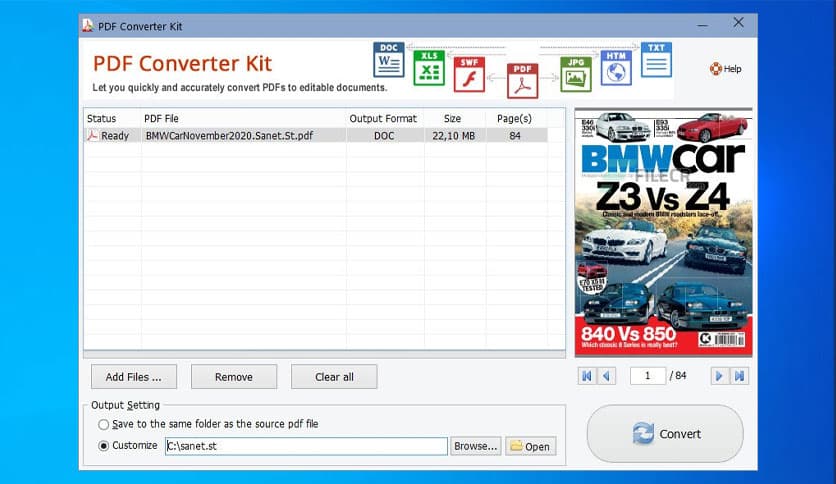This screenshot has width=836, height=484.
Task: Click the Size column header
Action: tap(453, 118)
